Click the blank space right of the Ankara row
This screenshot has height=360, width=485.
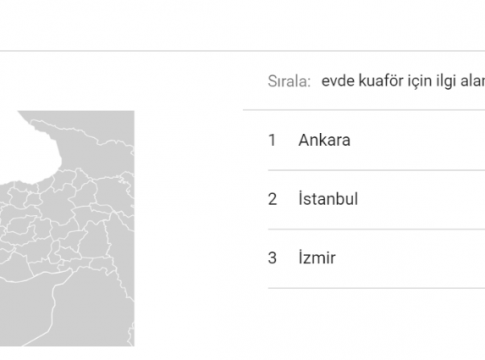tap(417, 140)
